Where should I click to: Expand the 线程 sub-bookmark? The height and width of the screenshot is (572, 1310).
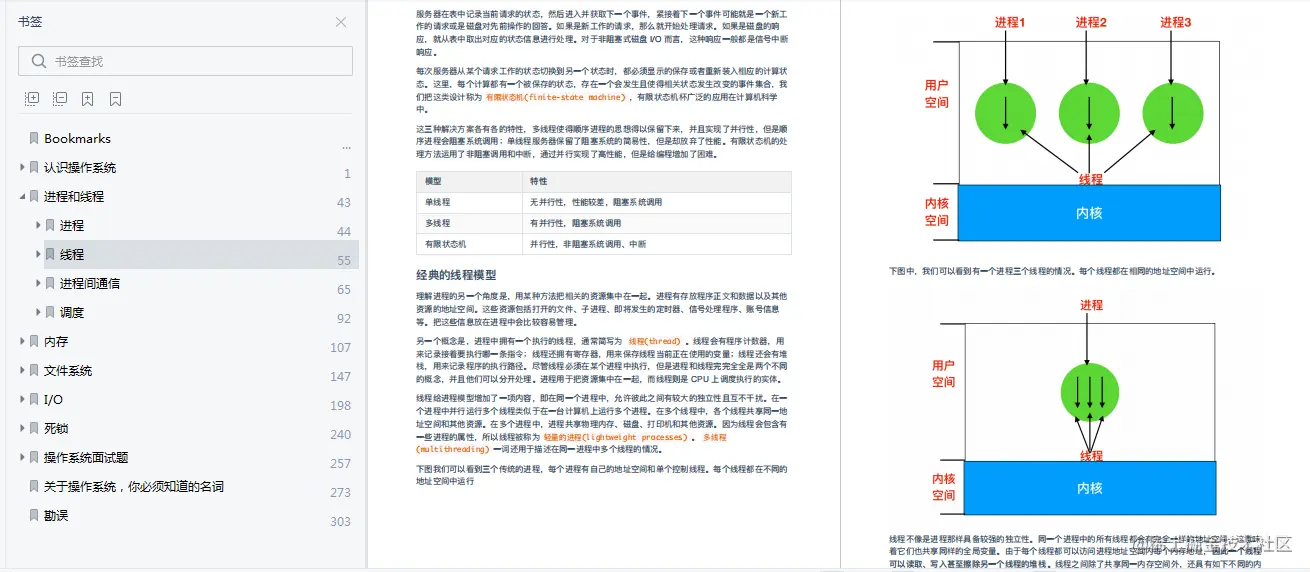38,254
